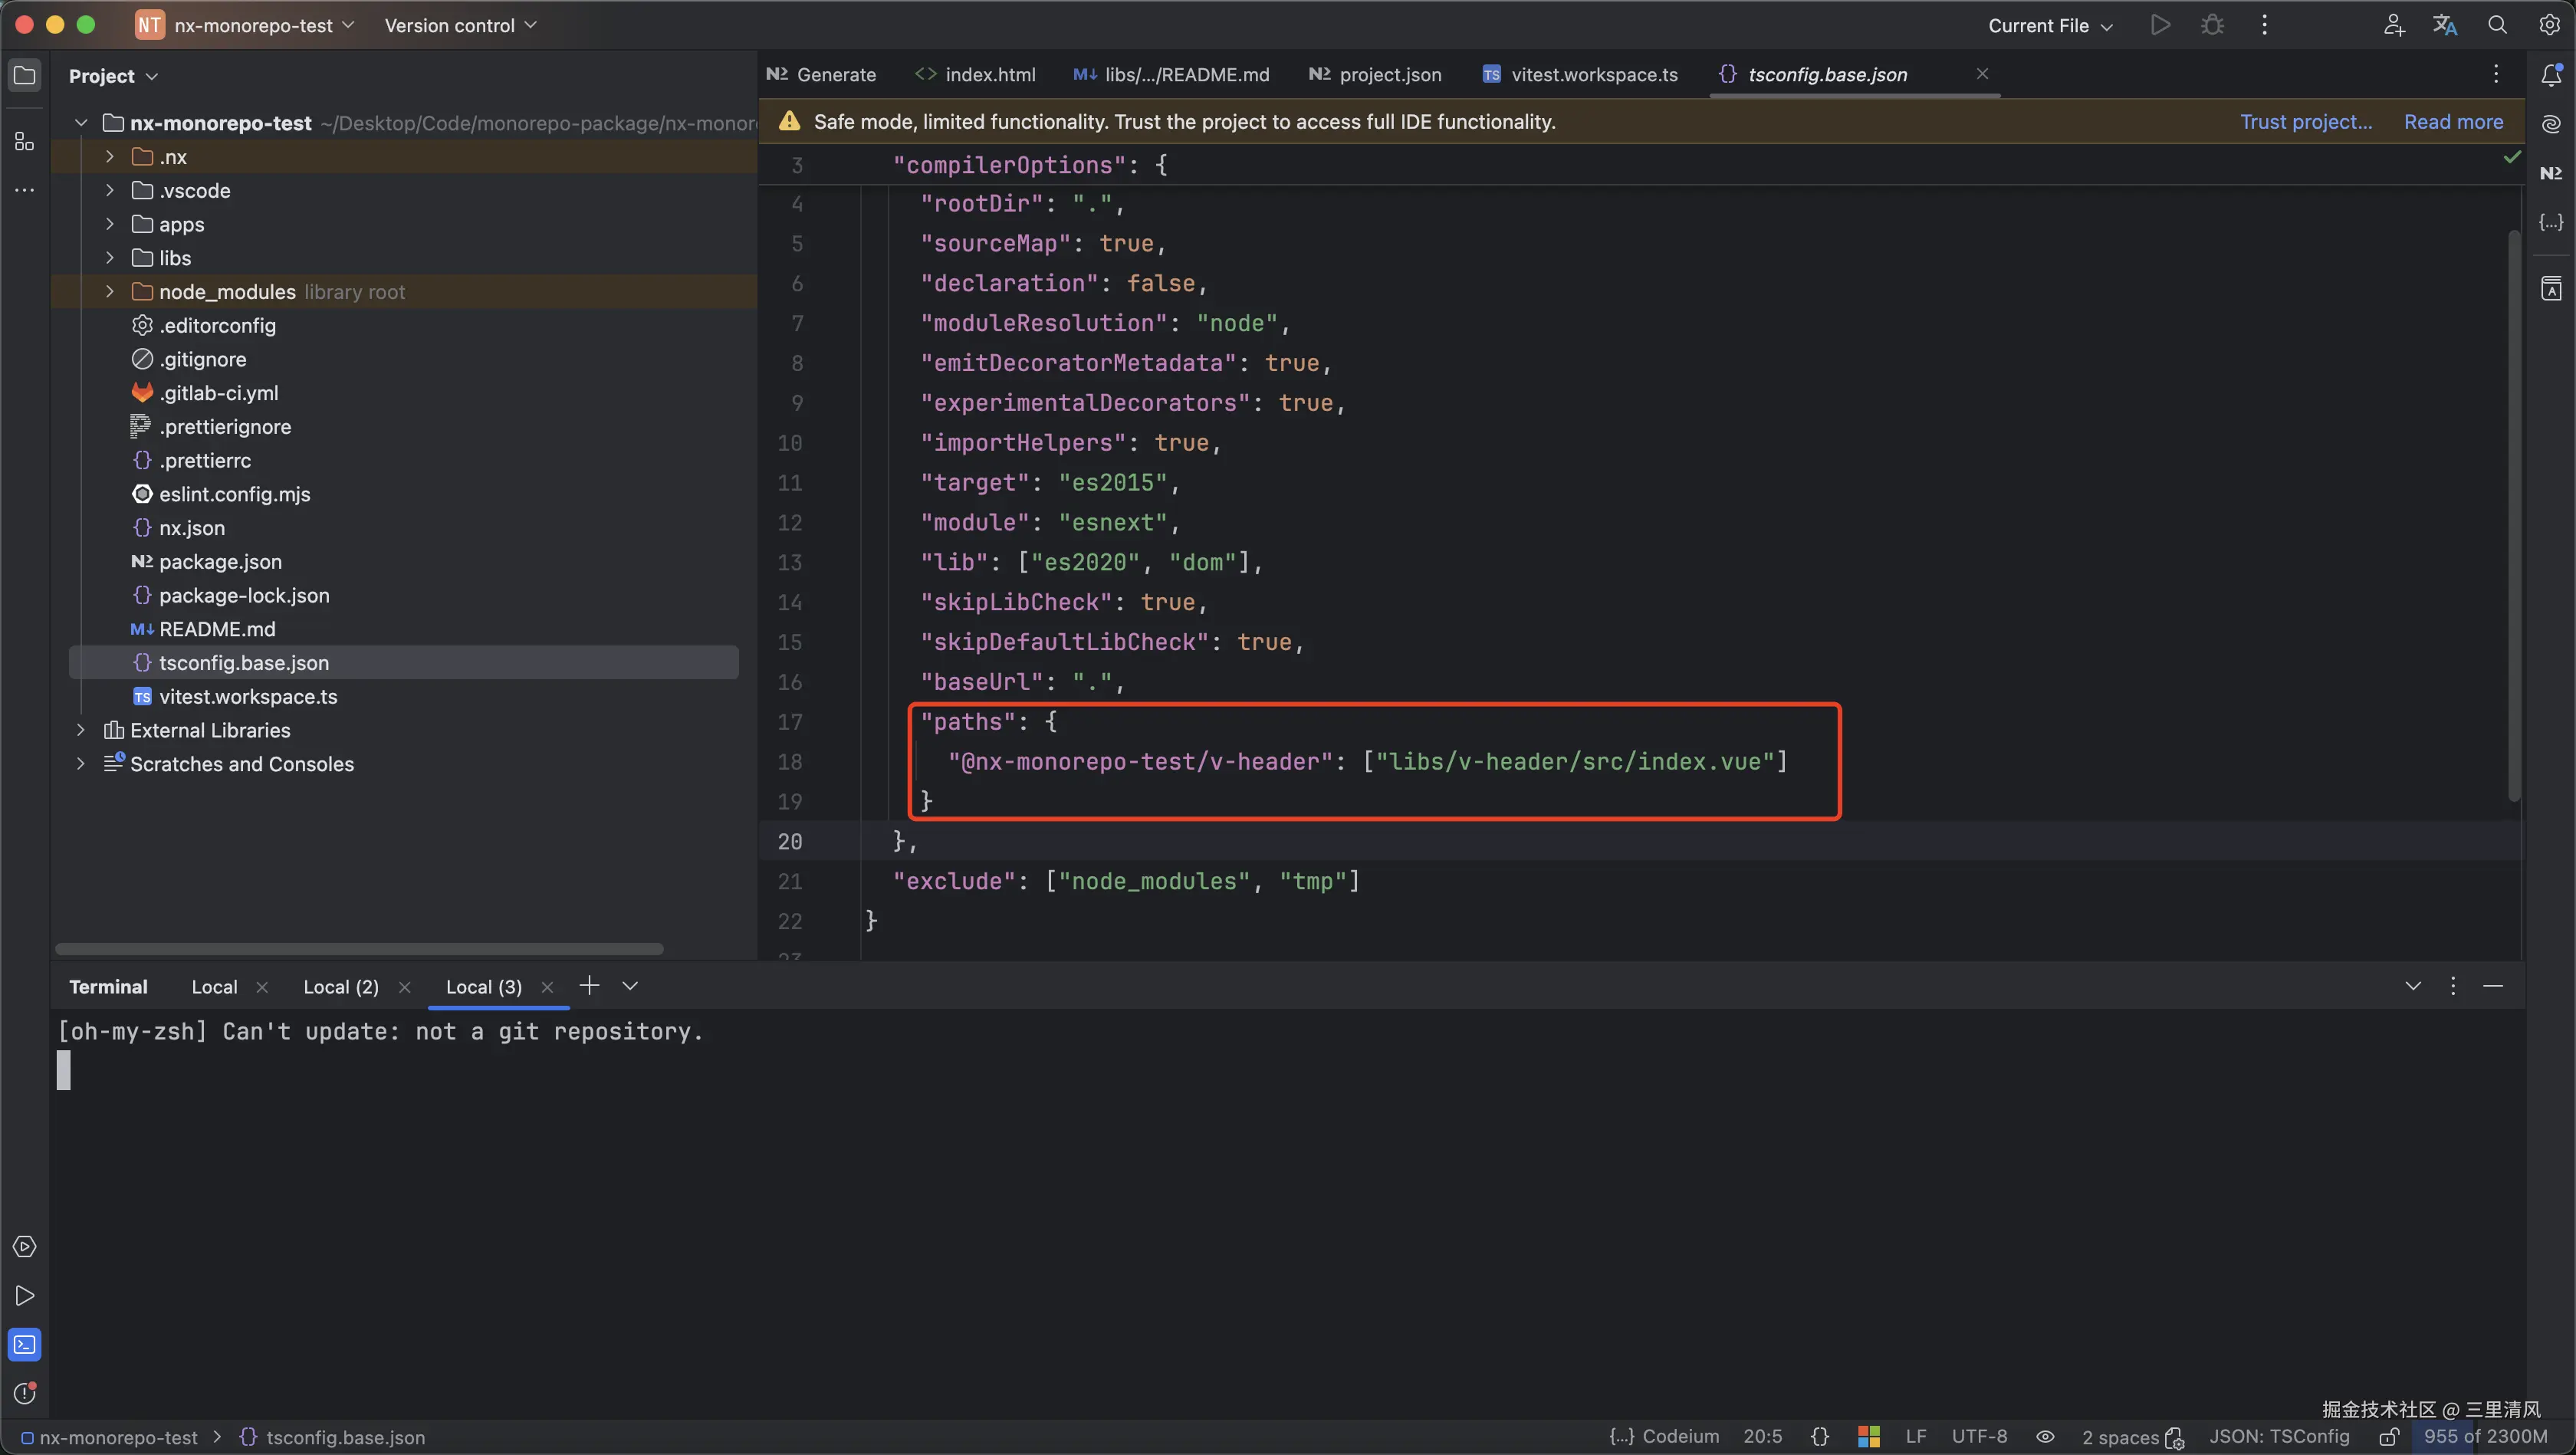The width and height of the screenshot is (2576, 1455).
Task: Switch to the Local (2) terminal tab
Action: [341, 987]
